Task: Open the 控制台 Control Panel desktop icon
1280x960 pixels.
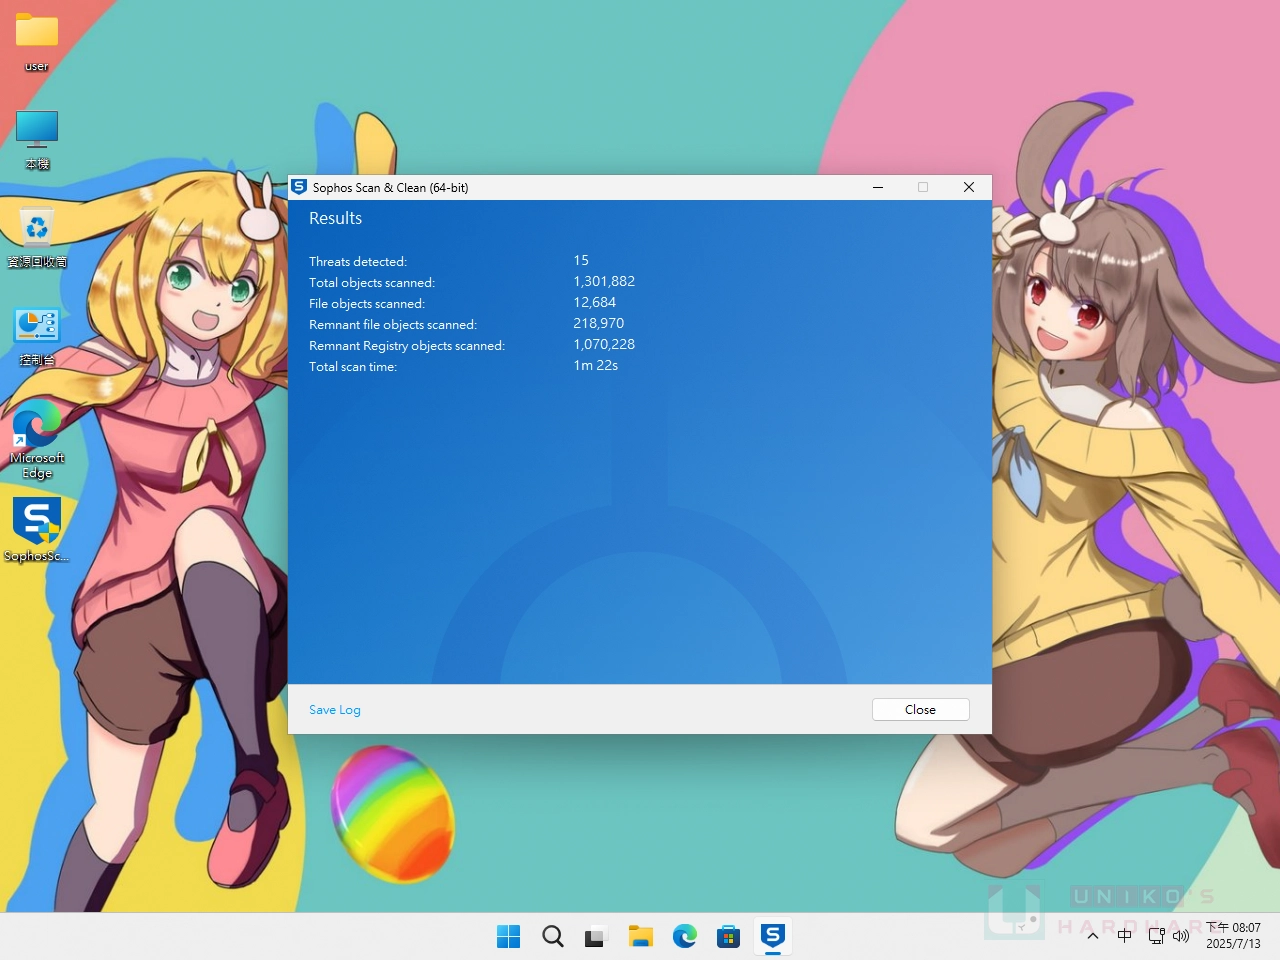Action: [37, 335]
